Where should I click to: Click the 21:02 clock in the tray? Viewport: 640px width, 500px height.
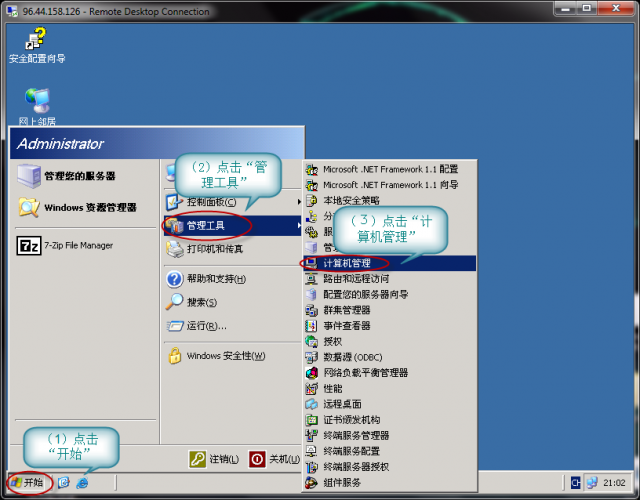[614, 483]
